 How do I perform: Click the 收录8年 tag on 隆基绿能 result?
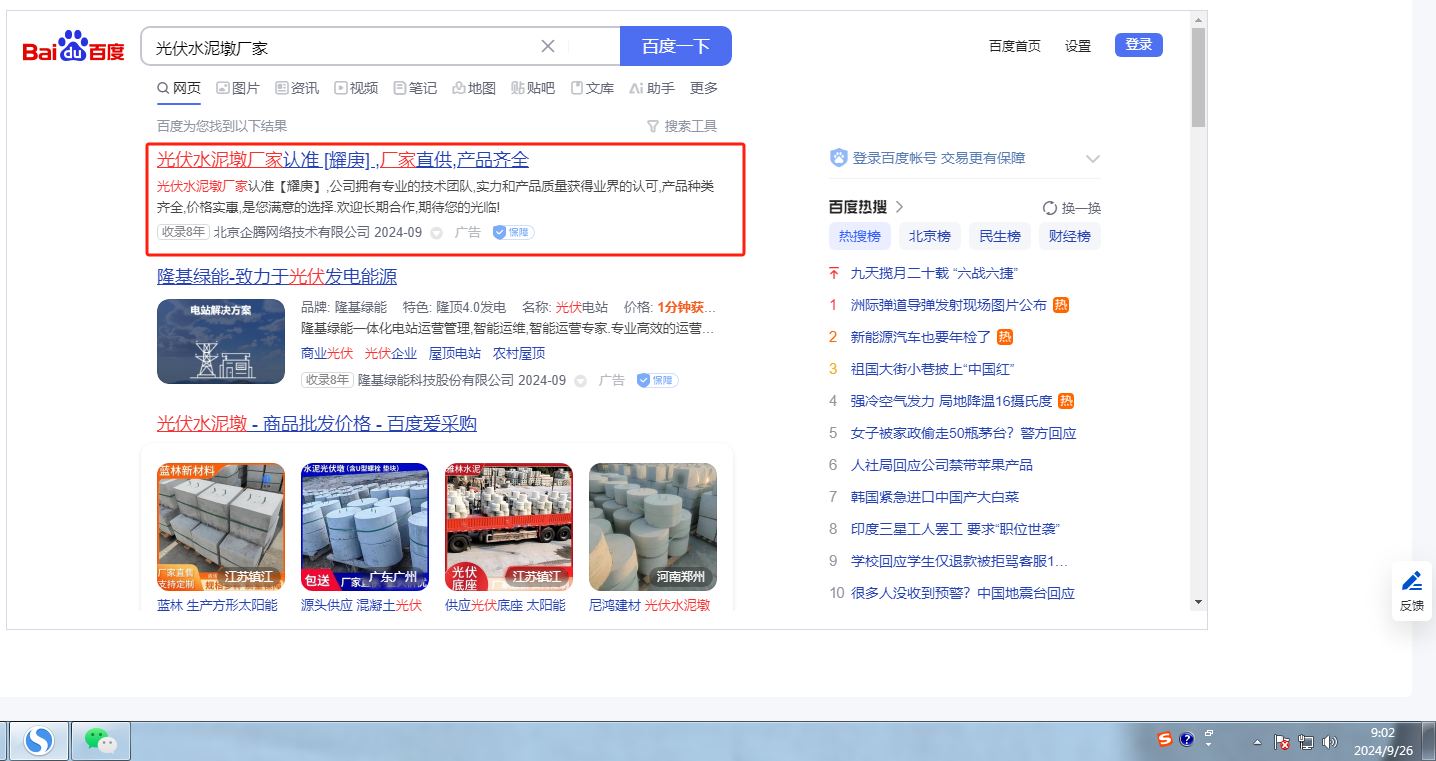click(327, 380)
